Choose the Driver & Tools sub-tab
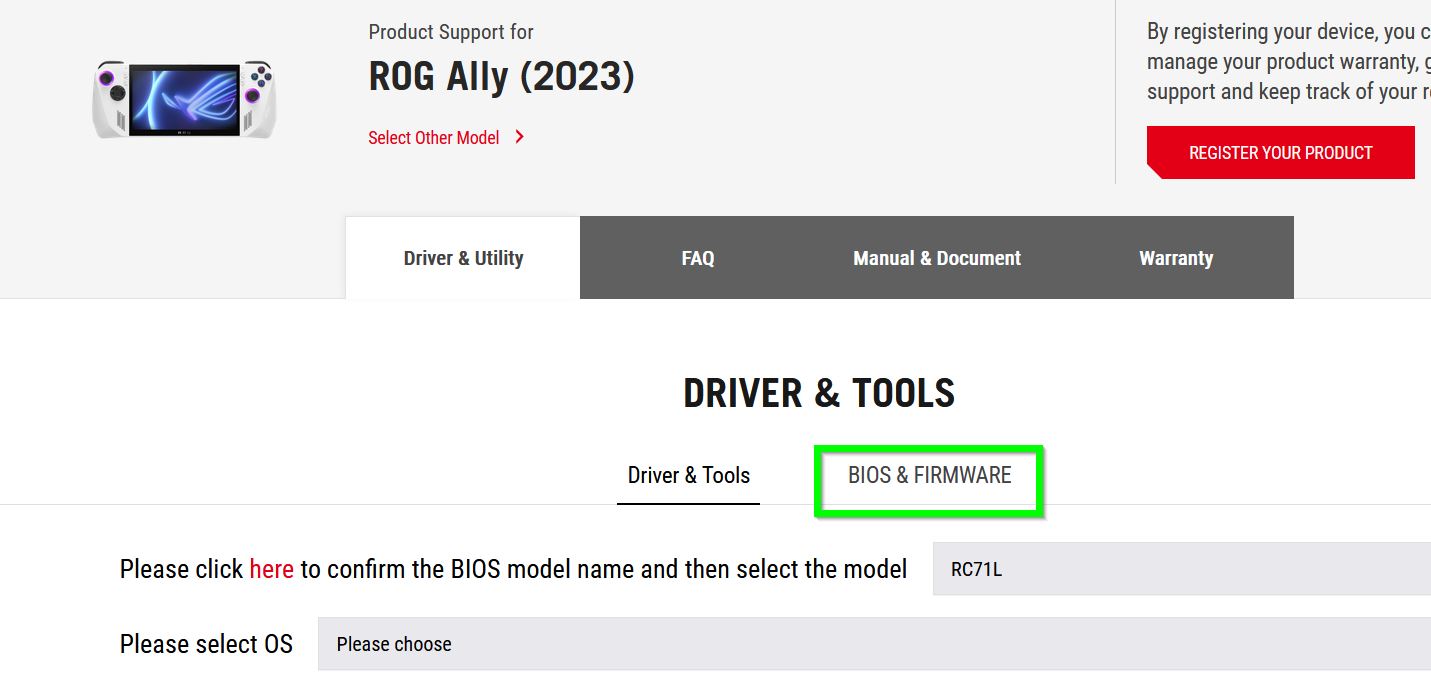The image size is (1431, 677). click(x=689, y=476)
